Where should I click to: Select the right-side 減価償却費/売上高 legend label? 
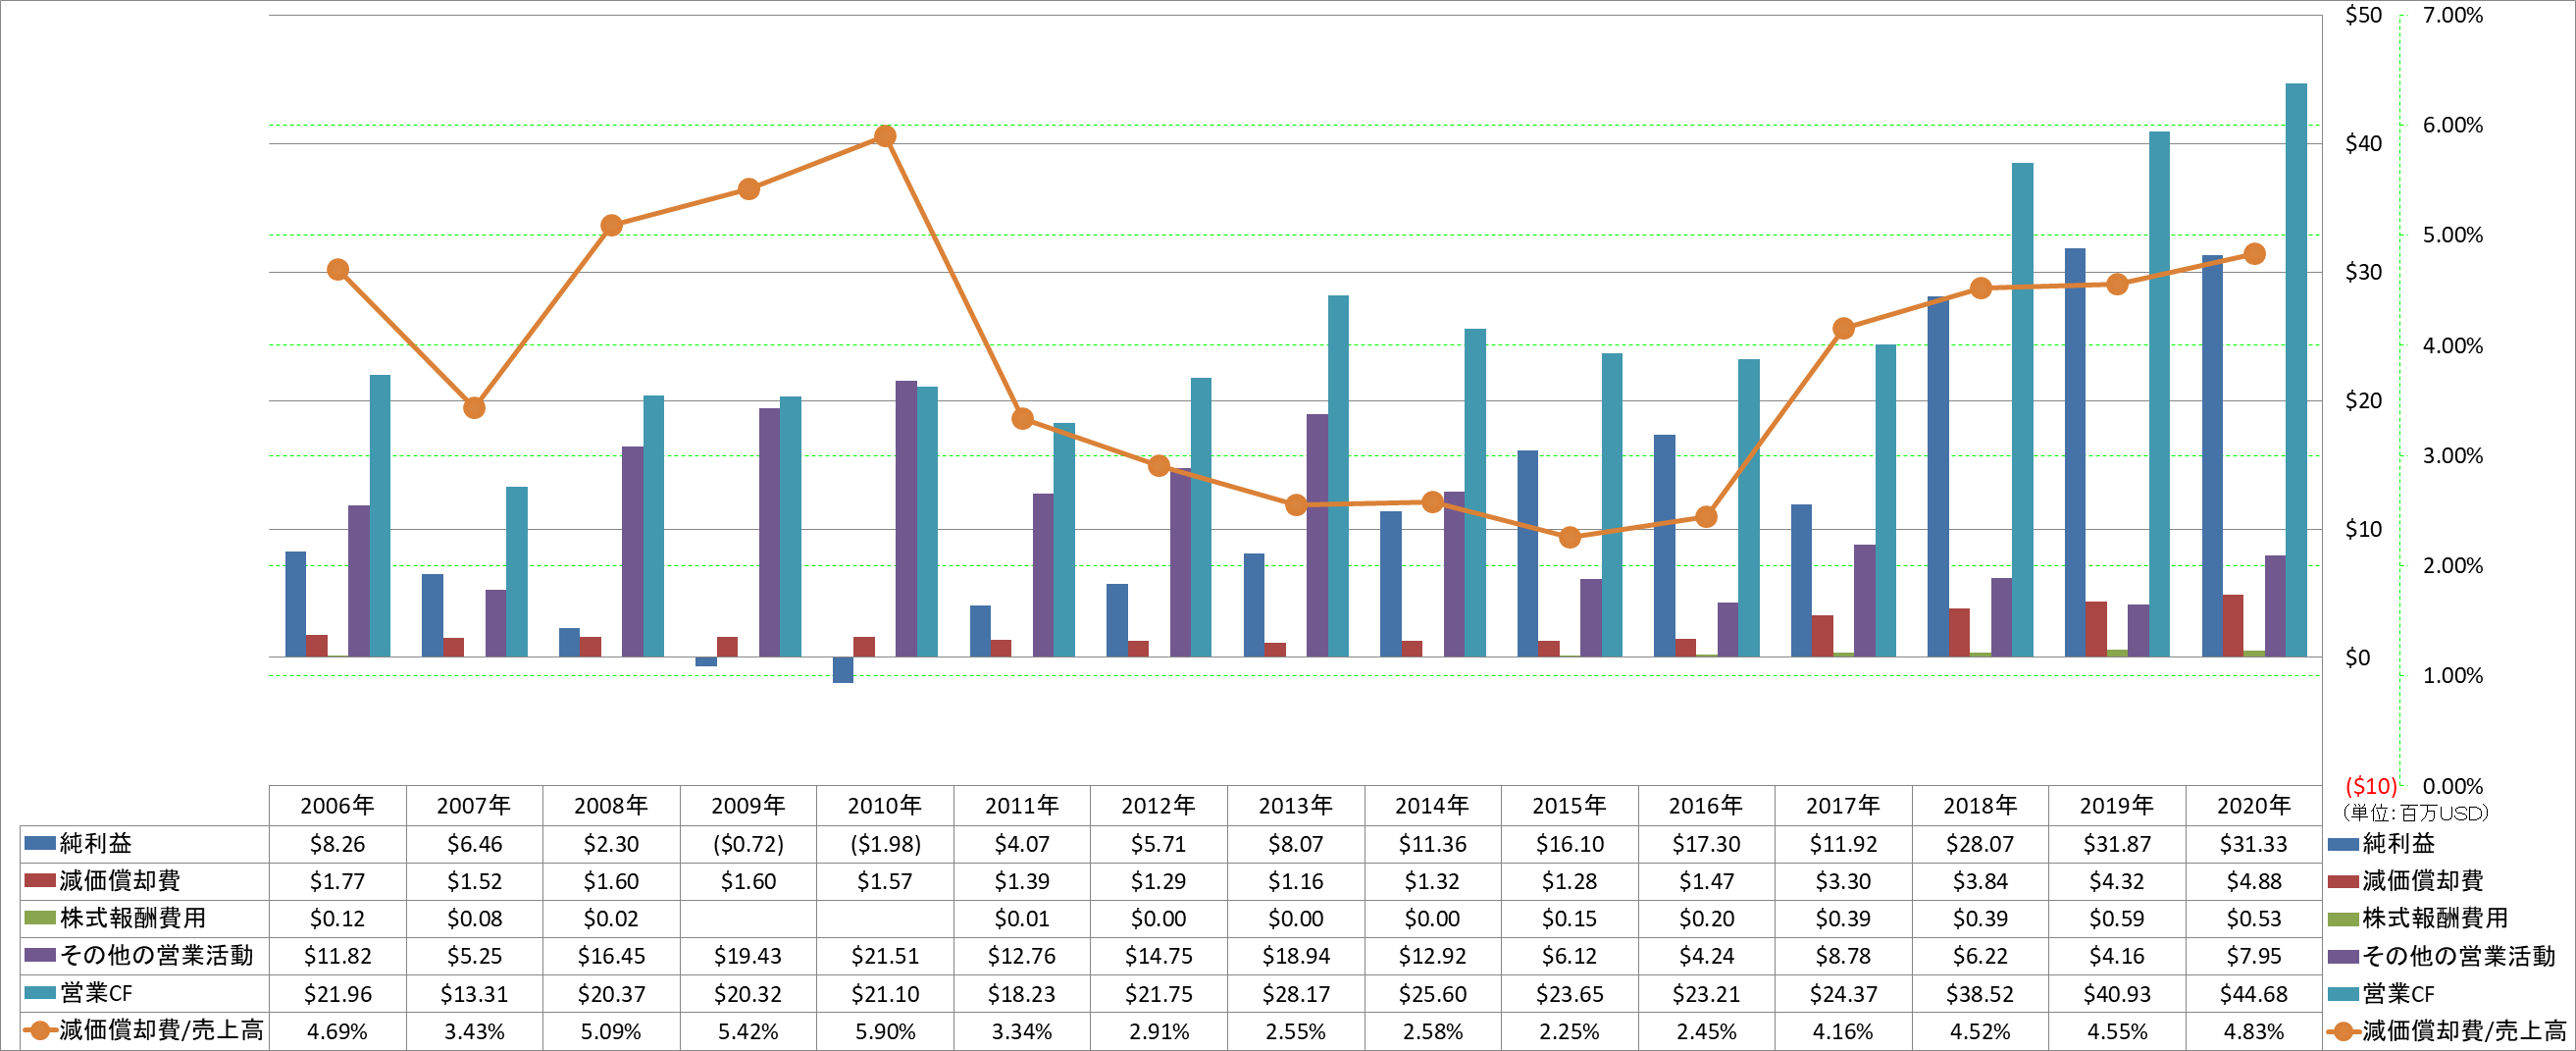tap(2463, 1030)
